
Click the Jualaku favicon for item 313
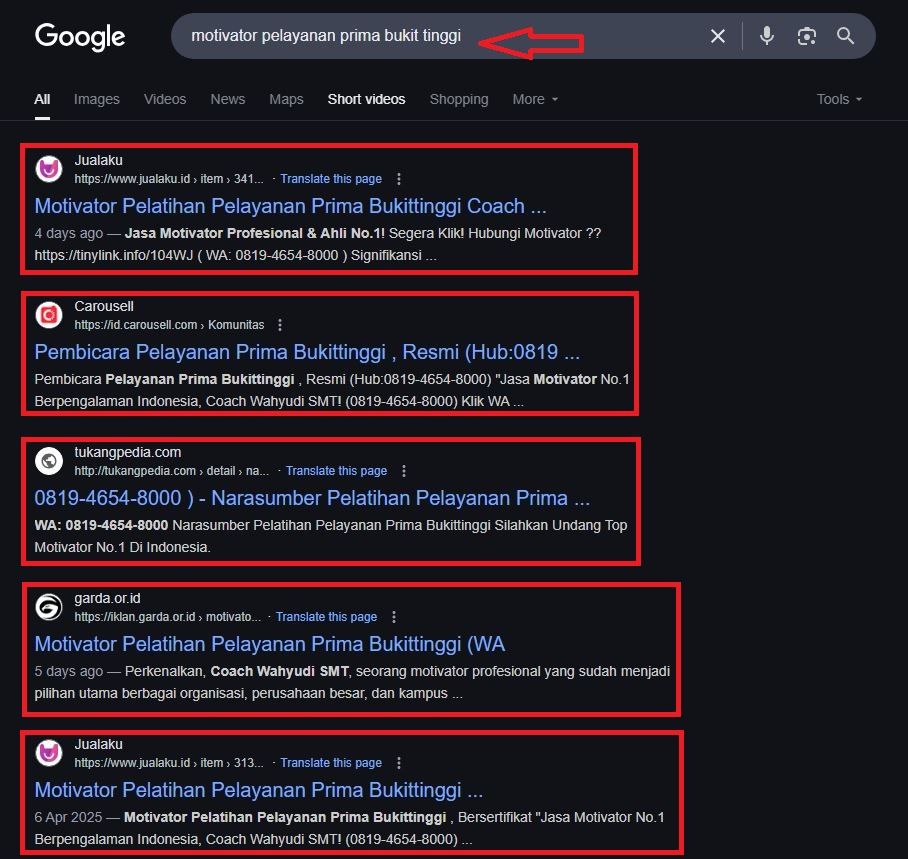(49, 753)
